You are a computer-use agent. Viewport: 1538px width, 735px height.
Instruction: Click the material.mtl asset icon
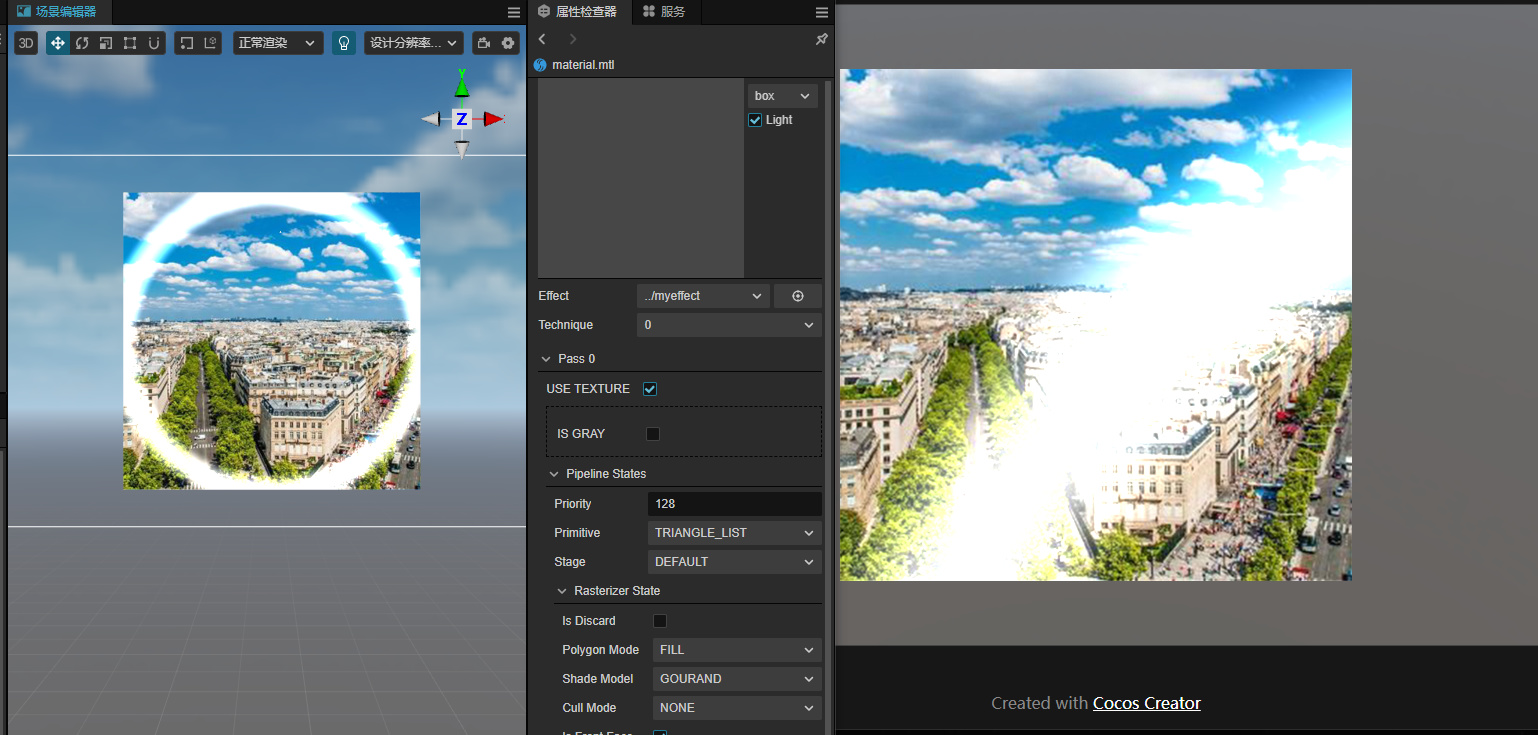click(541, 65)
